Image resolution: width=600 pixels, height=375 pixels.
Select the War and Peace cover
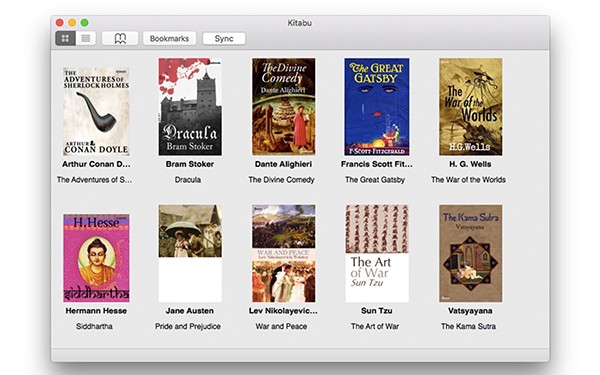[x=284, y=253]
